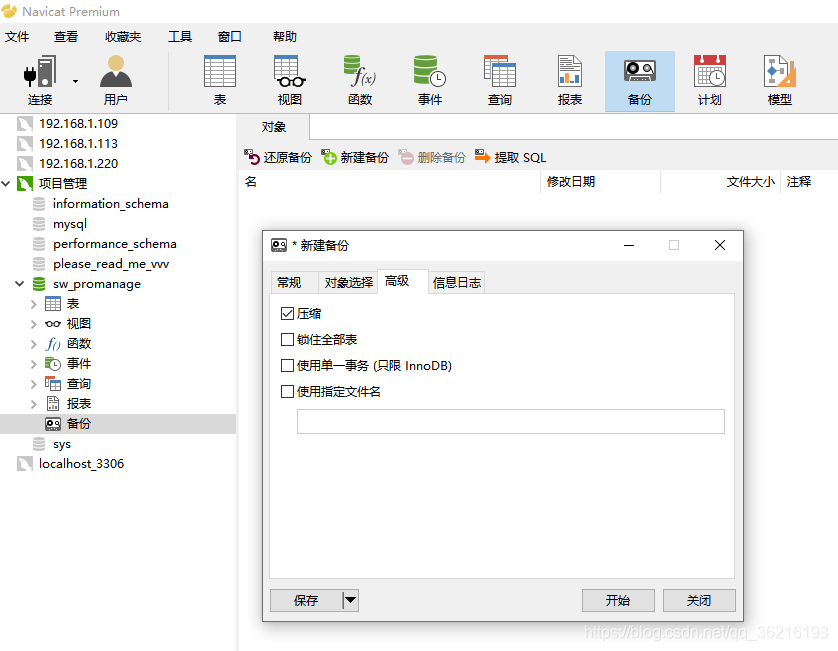Click the 对象 tab in main panel
The image size is (838, 651).
click(x=274, y=127)
